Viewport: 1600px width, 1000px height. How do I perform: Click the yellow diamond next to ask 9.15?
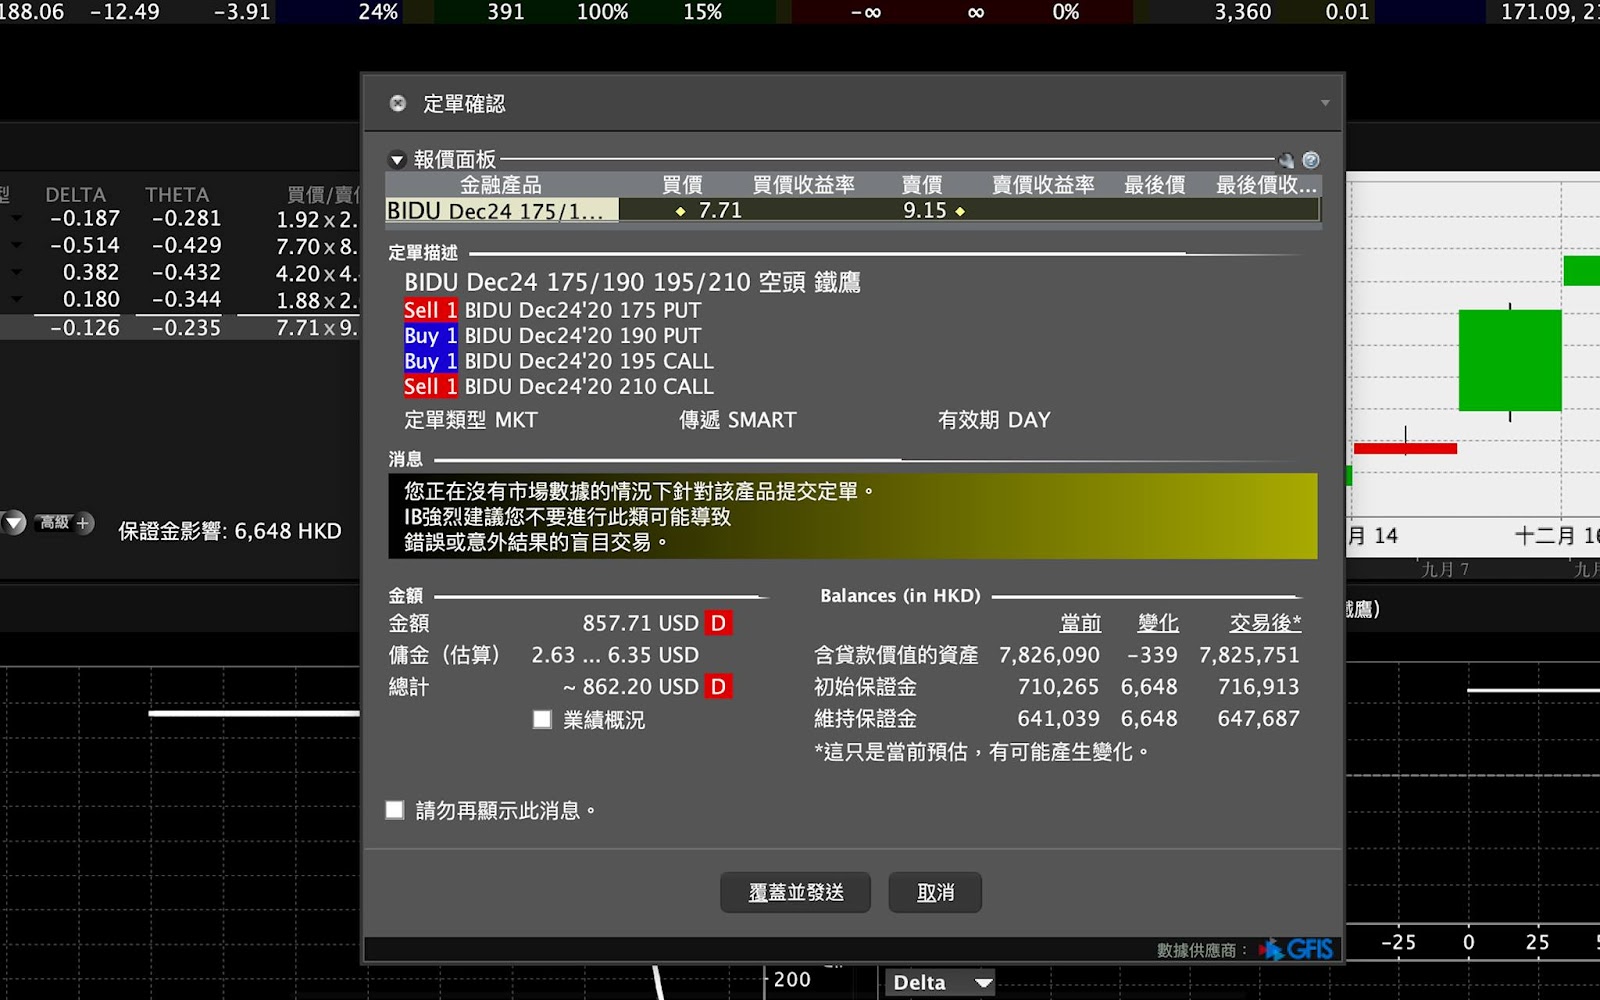(960, 211)
